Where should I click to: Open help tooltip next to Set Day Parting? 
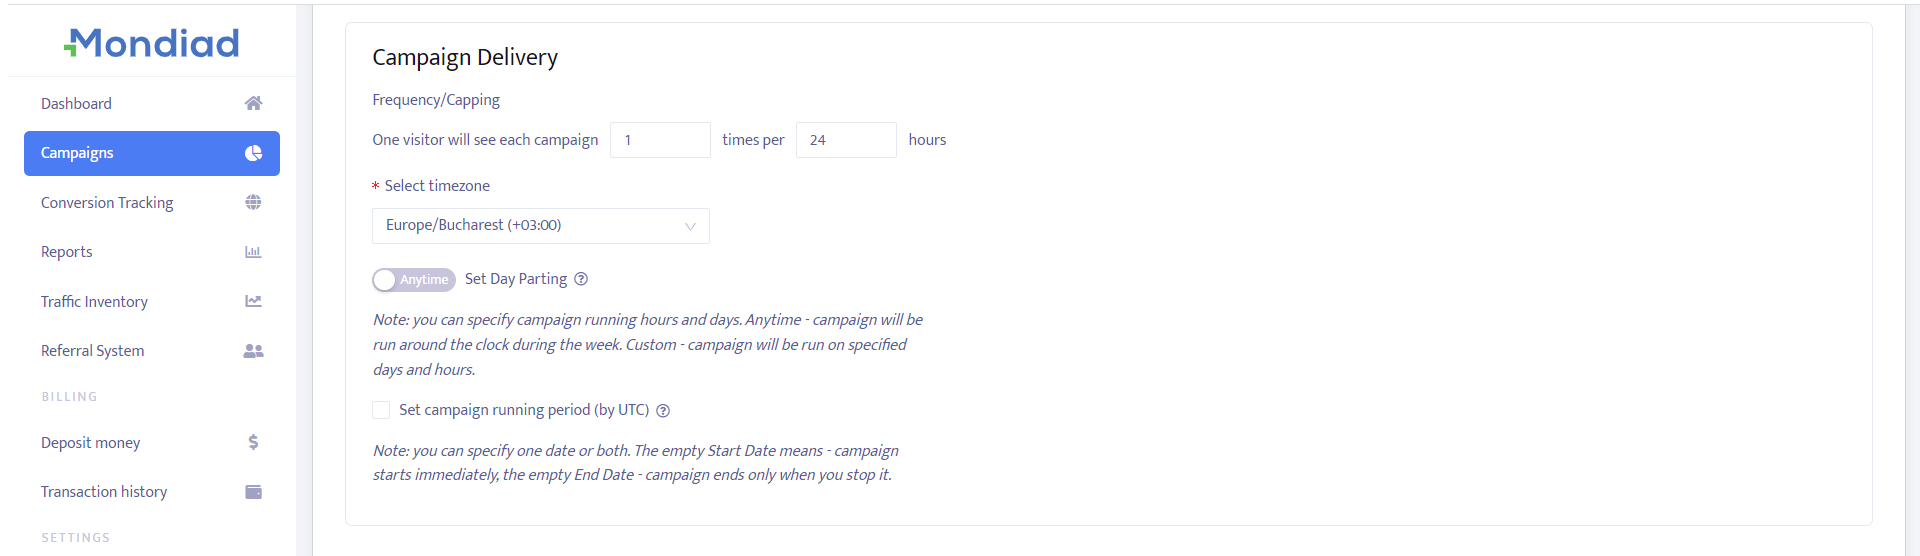point(581,279)
